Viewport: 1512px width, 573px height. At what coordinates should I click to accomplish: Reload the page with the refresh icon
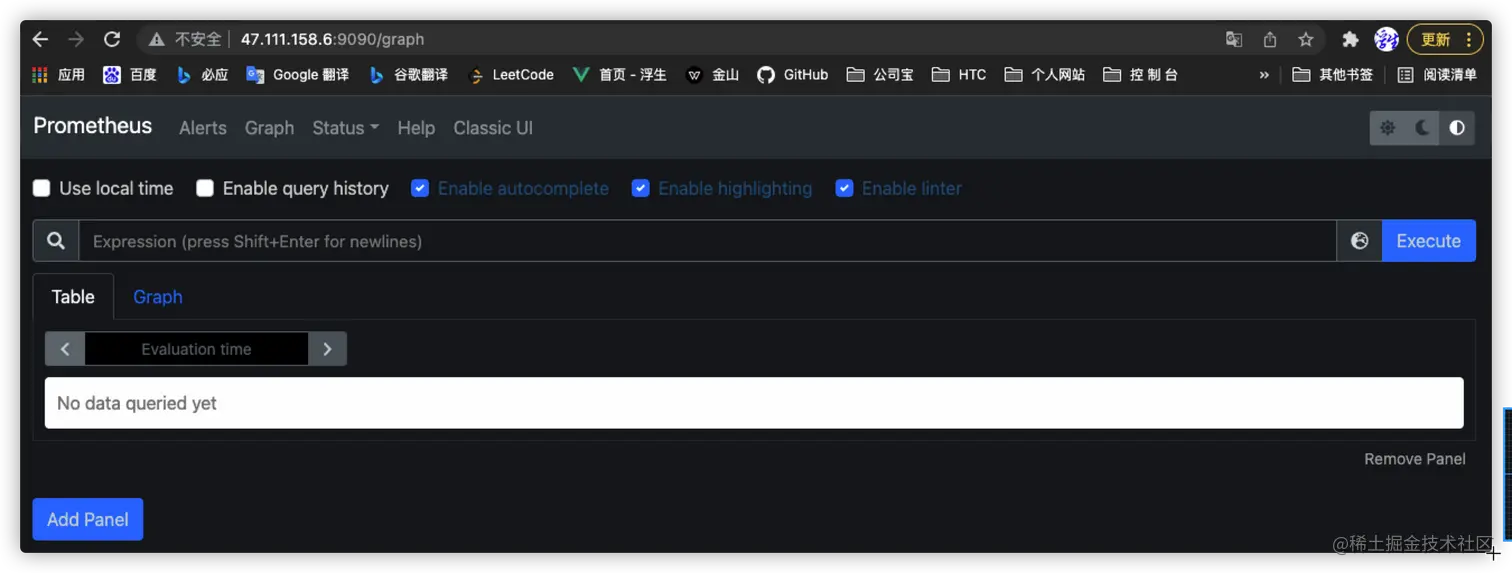tap(112, 39)
